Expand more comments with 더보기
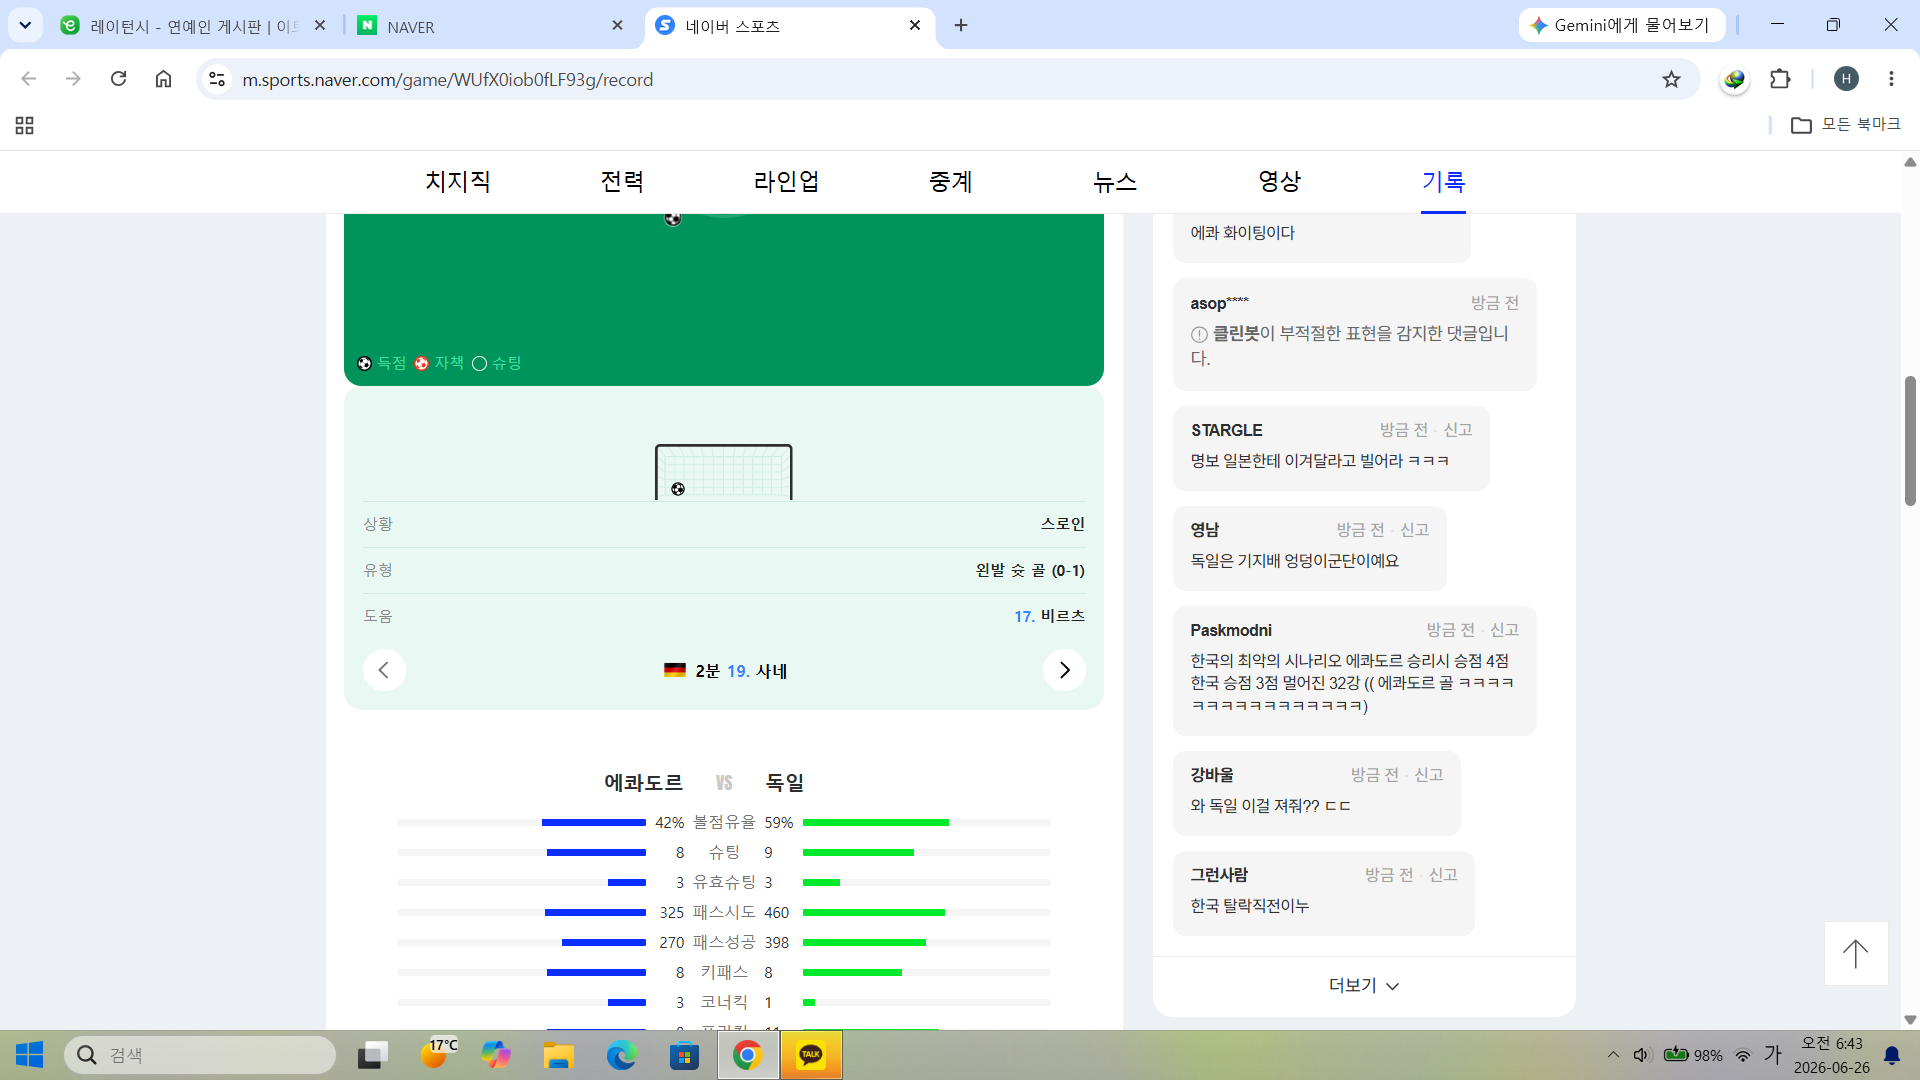The height and width of the screenshot is (1080, 1920). 1364,986
